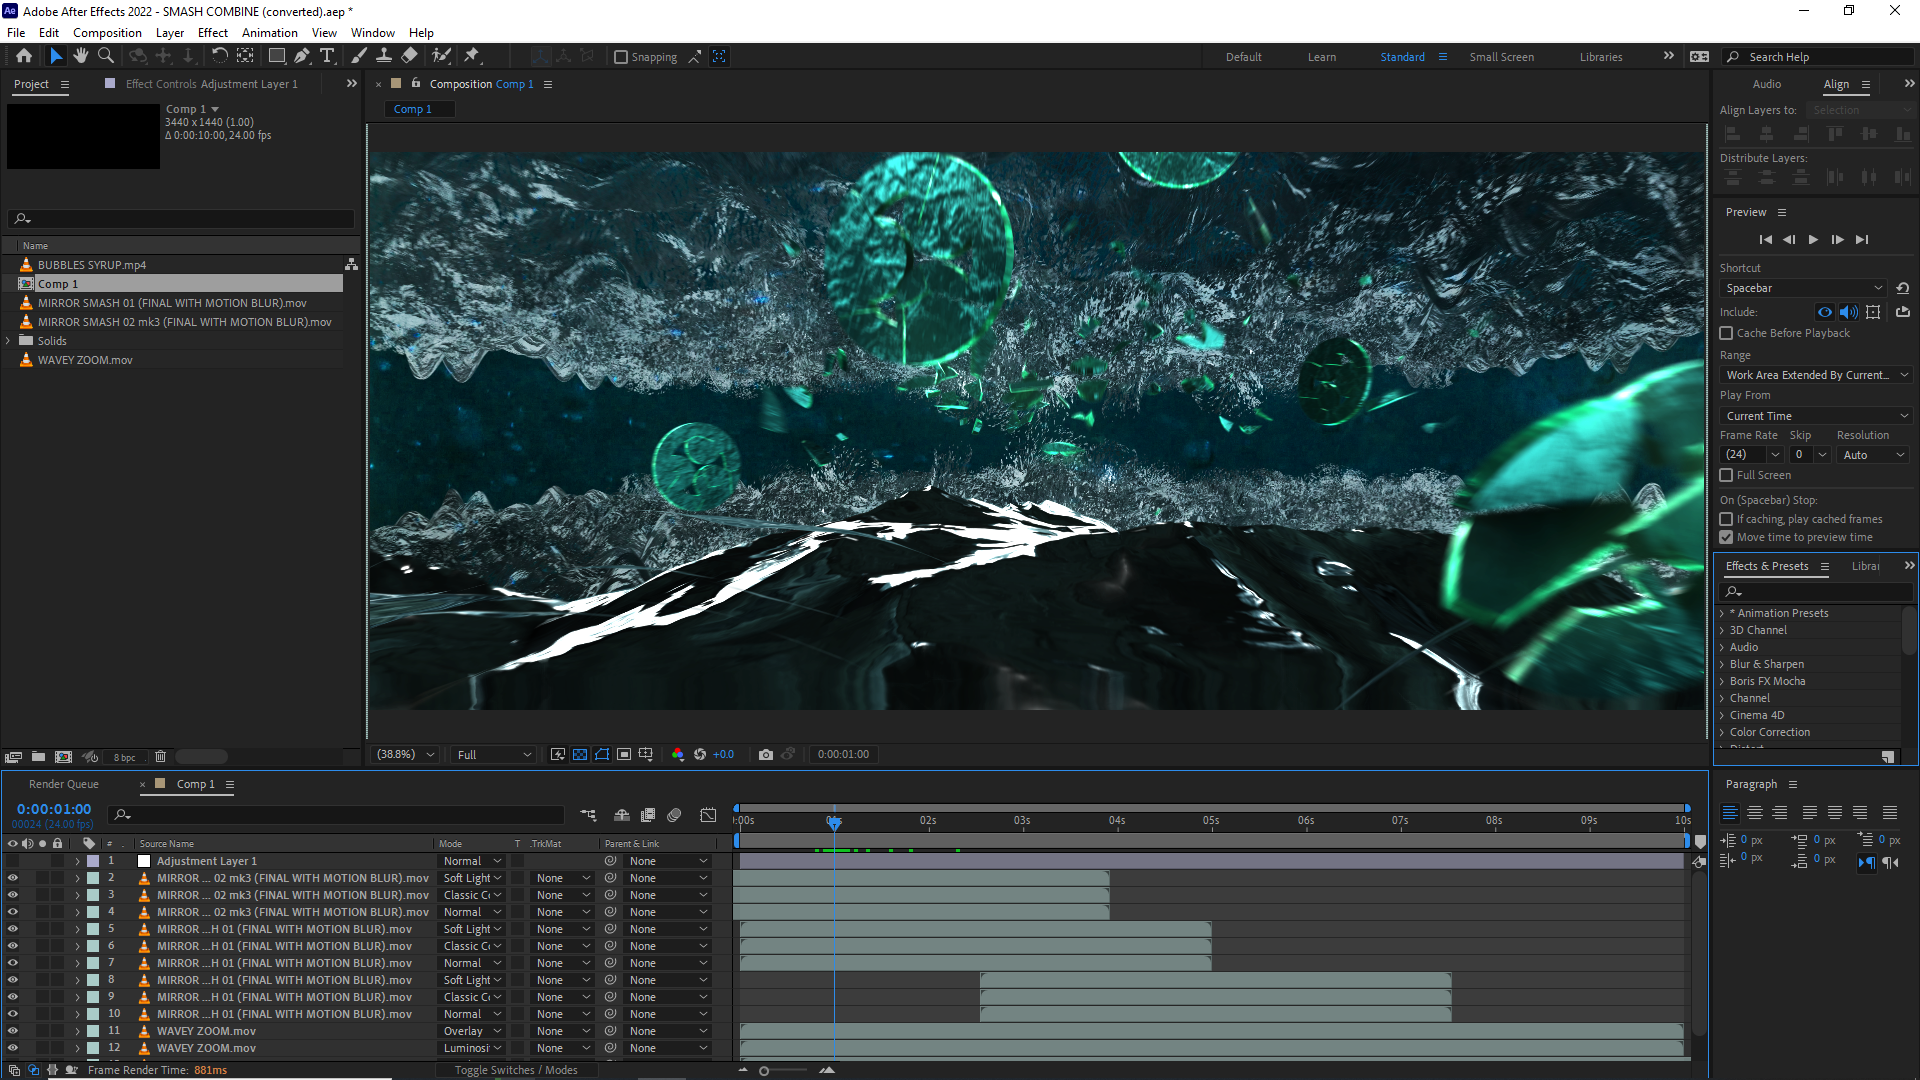Open Soft Light blend mode dropdown on layer 2
This screenshot has width=1920, height=1080.
(x=473, y=878)
